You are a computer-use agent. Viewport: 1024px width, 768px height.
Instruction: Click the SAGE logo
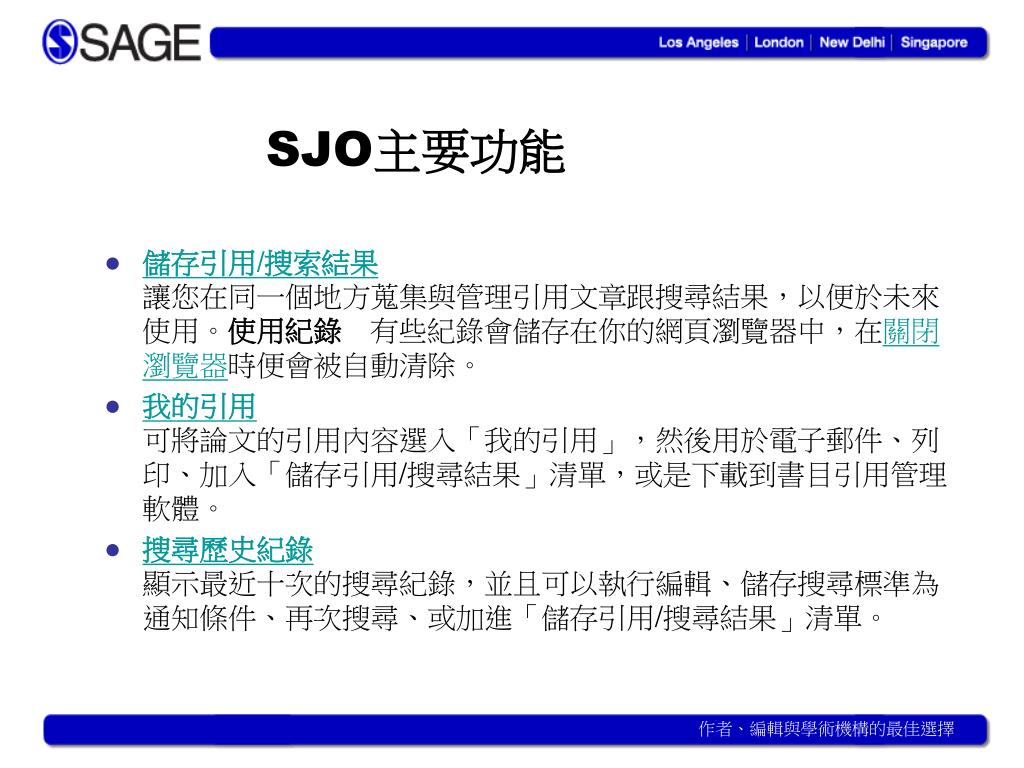(x=121, y=42)
